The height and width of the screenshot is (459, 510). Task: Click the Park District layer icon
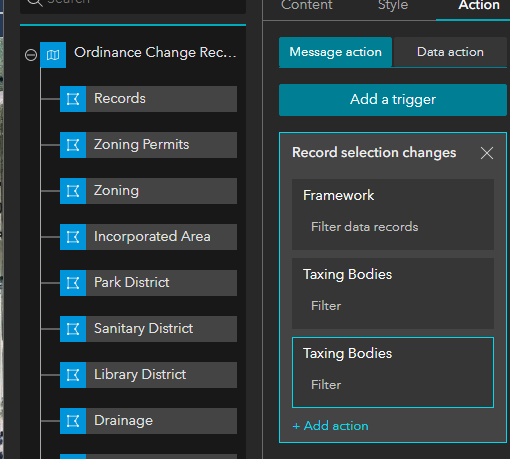pos(73,283)
